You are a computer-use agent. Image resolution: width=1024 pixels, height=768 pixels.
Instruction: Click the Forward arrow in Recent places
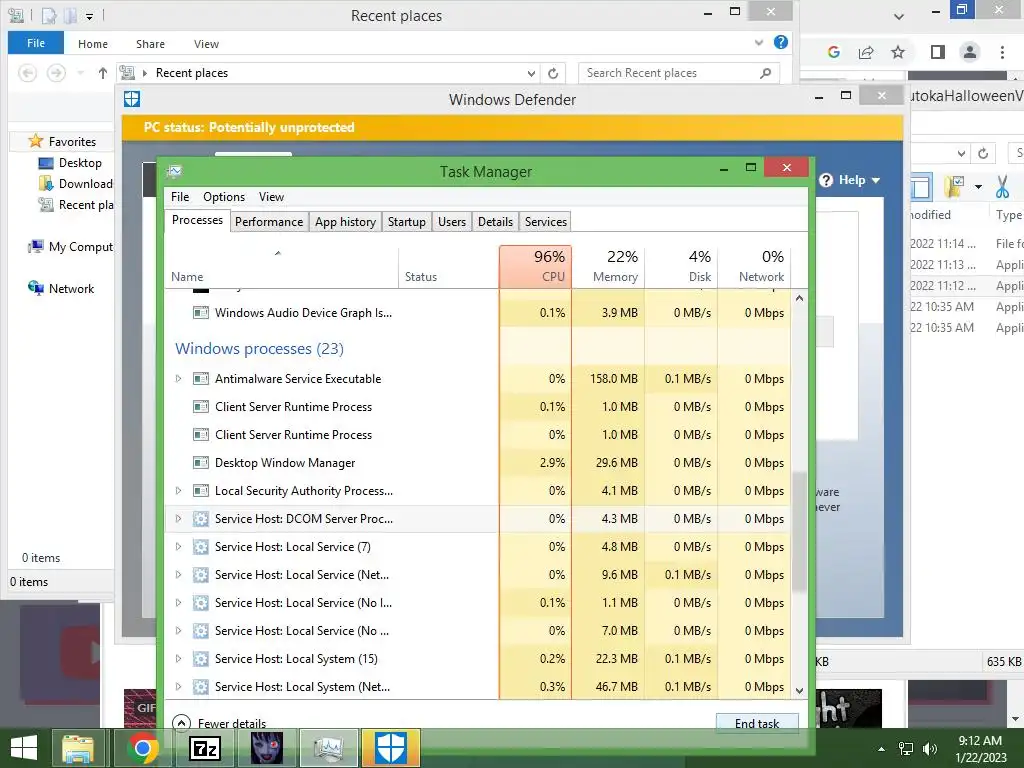point(56,73)
